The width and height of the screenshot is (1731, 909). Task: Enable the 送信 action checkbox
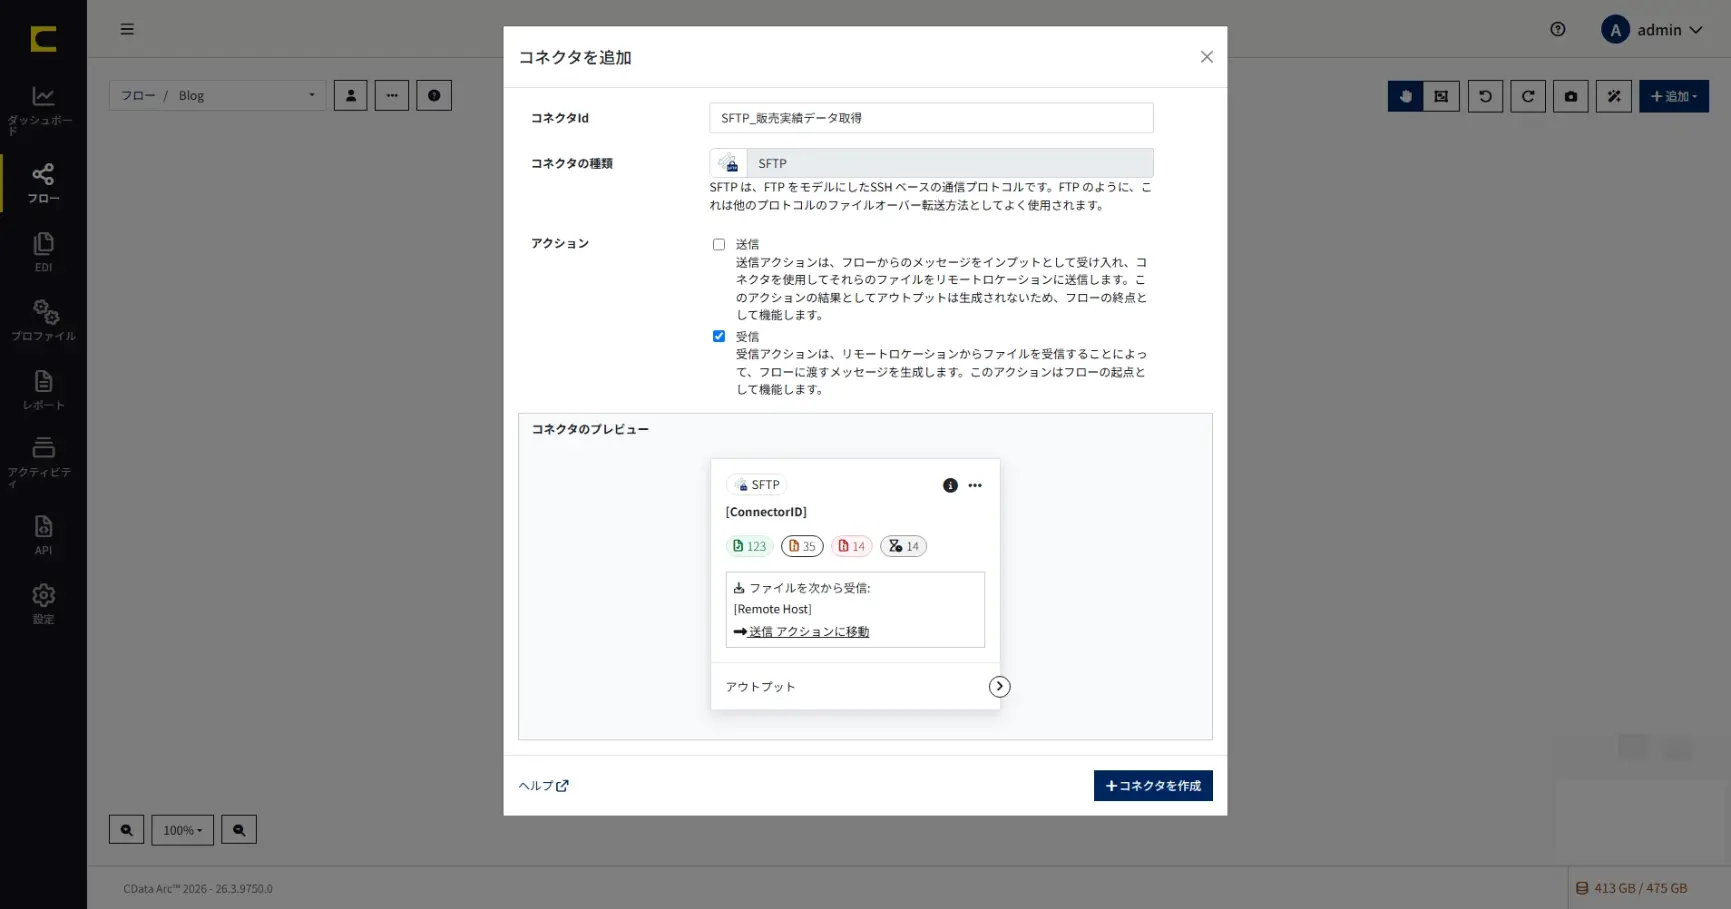[719, 244]
